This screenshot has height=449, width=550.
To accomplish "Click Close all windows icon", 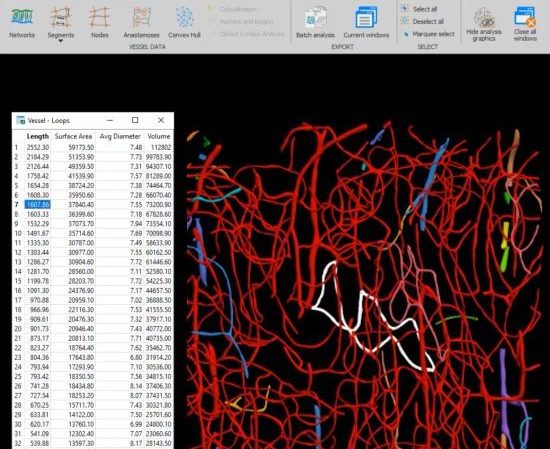I will pos(525,24).
